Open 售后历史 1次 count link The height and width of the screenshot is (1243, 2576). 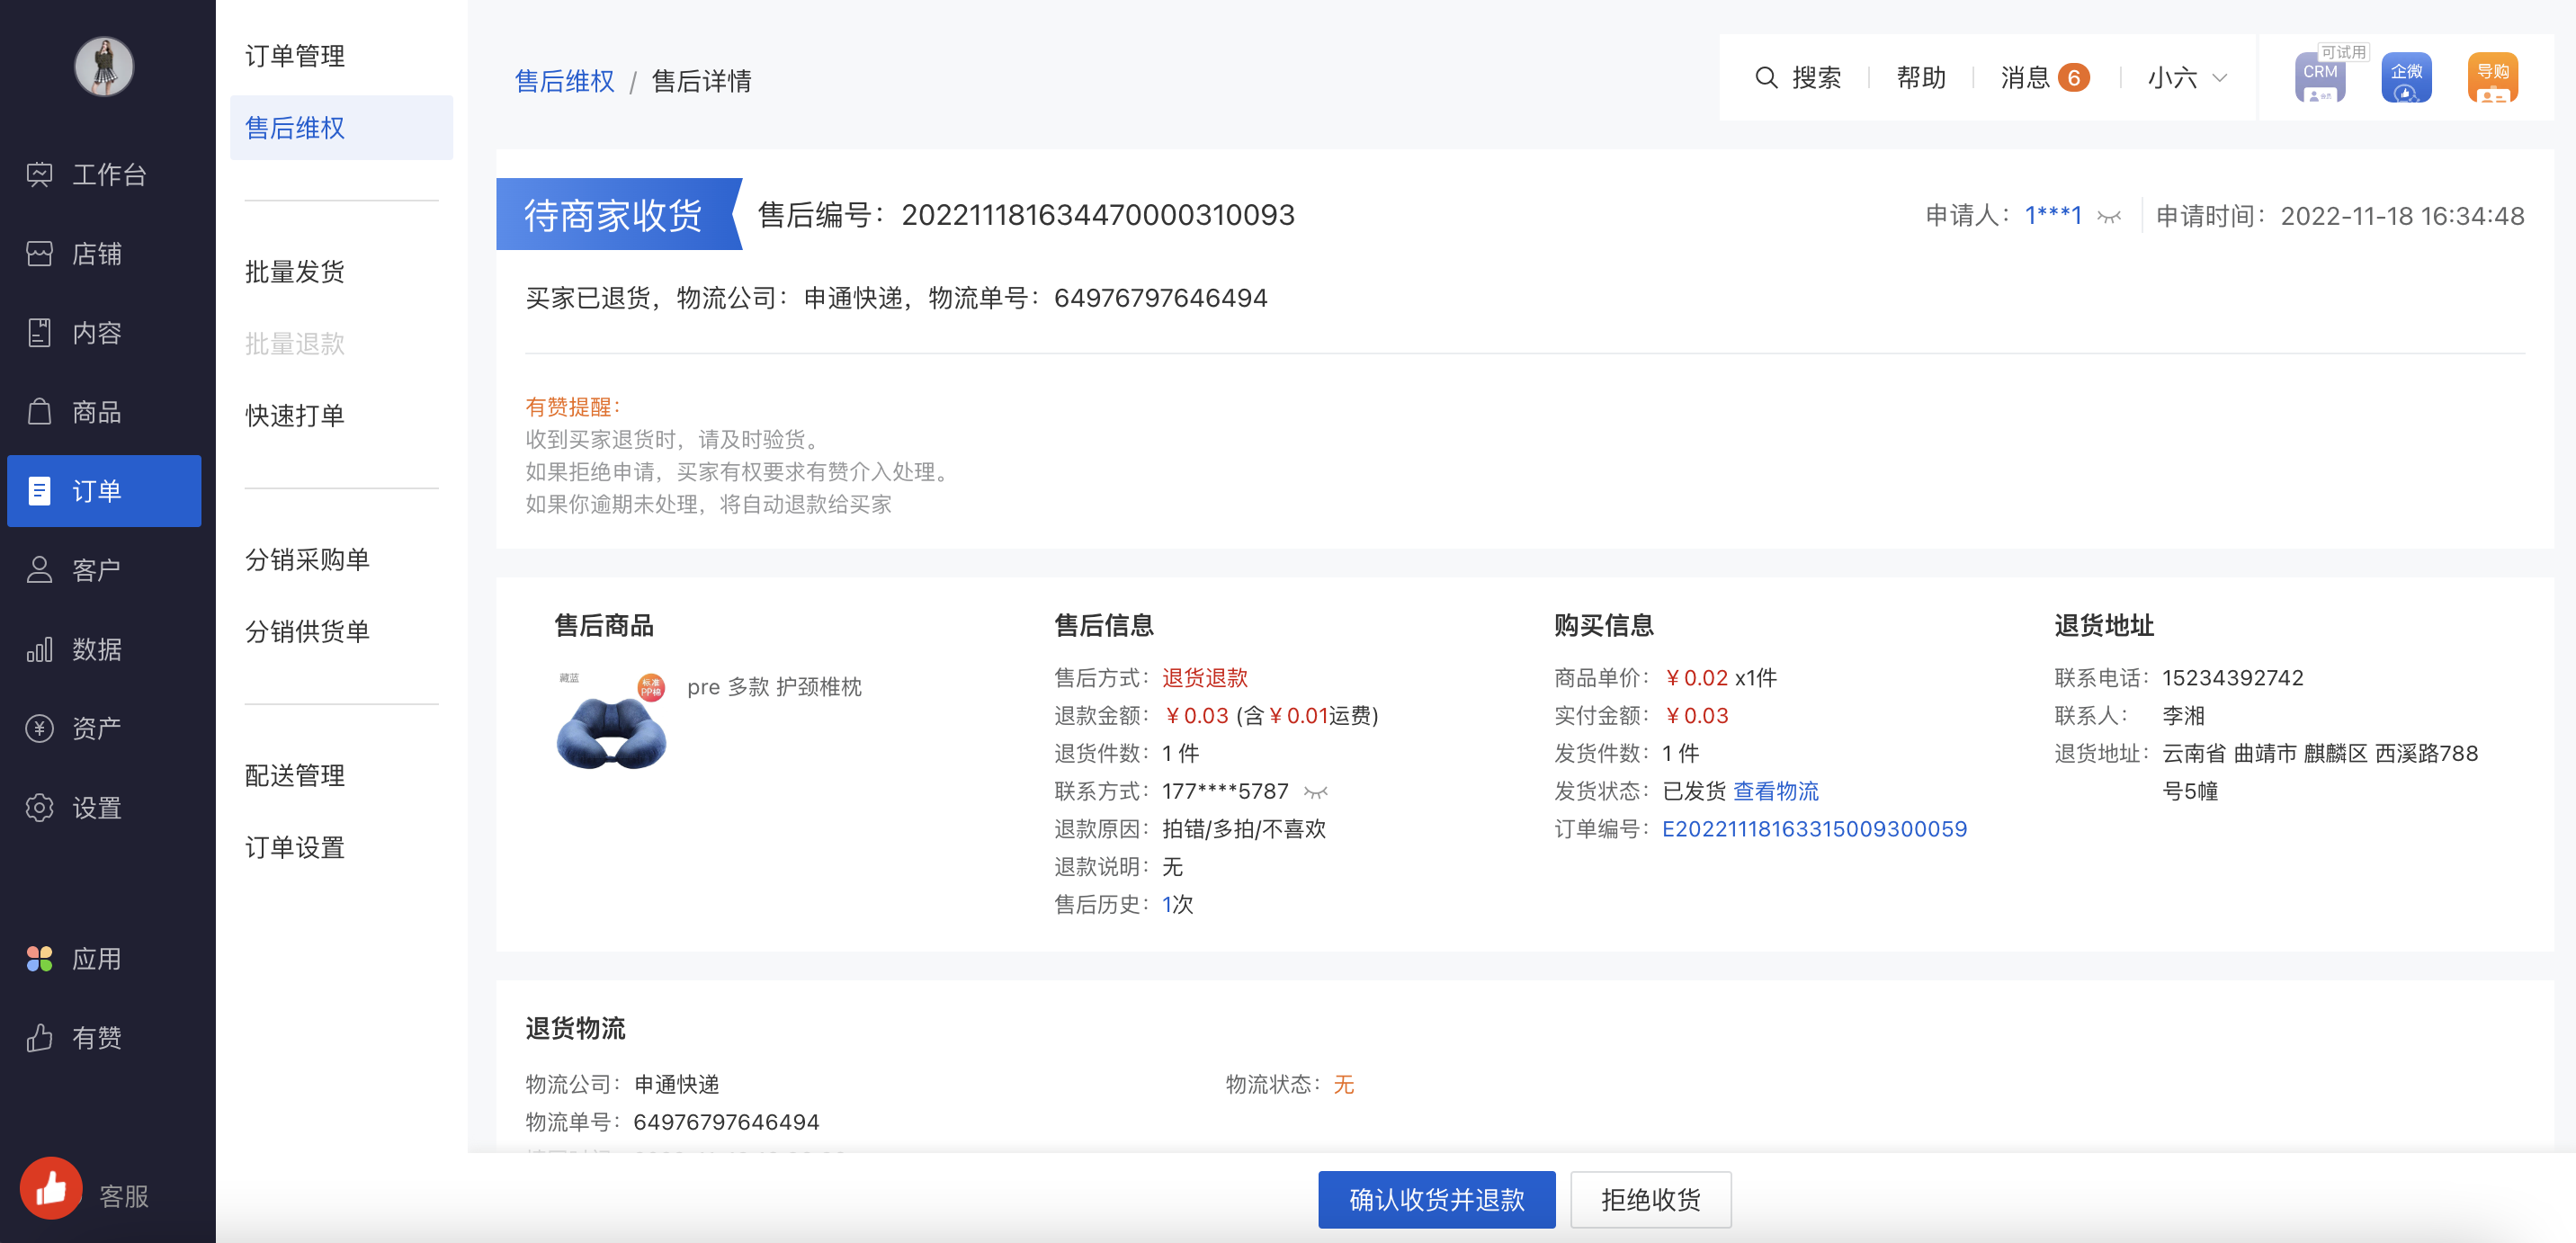(x=1177, y=905)
